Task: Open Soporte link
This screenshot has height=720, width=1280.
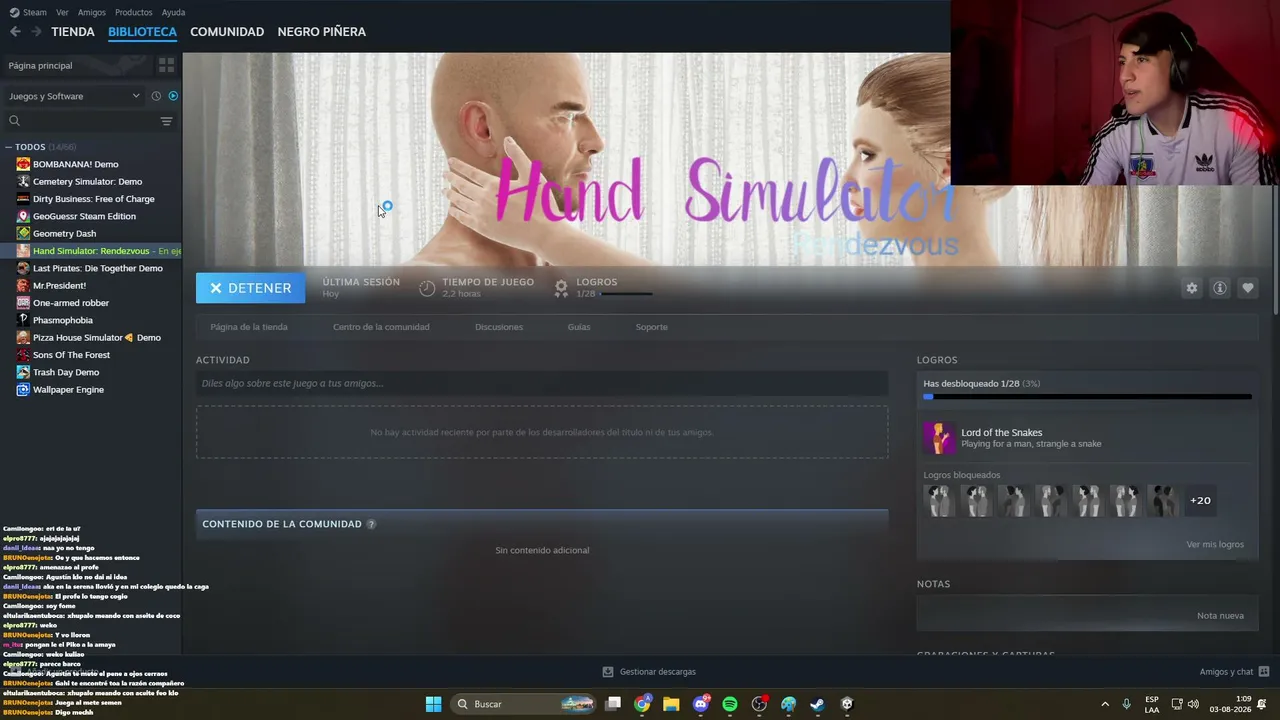Action: [652, 327]
